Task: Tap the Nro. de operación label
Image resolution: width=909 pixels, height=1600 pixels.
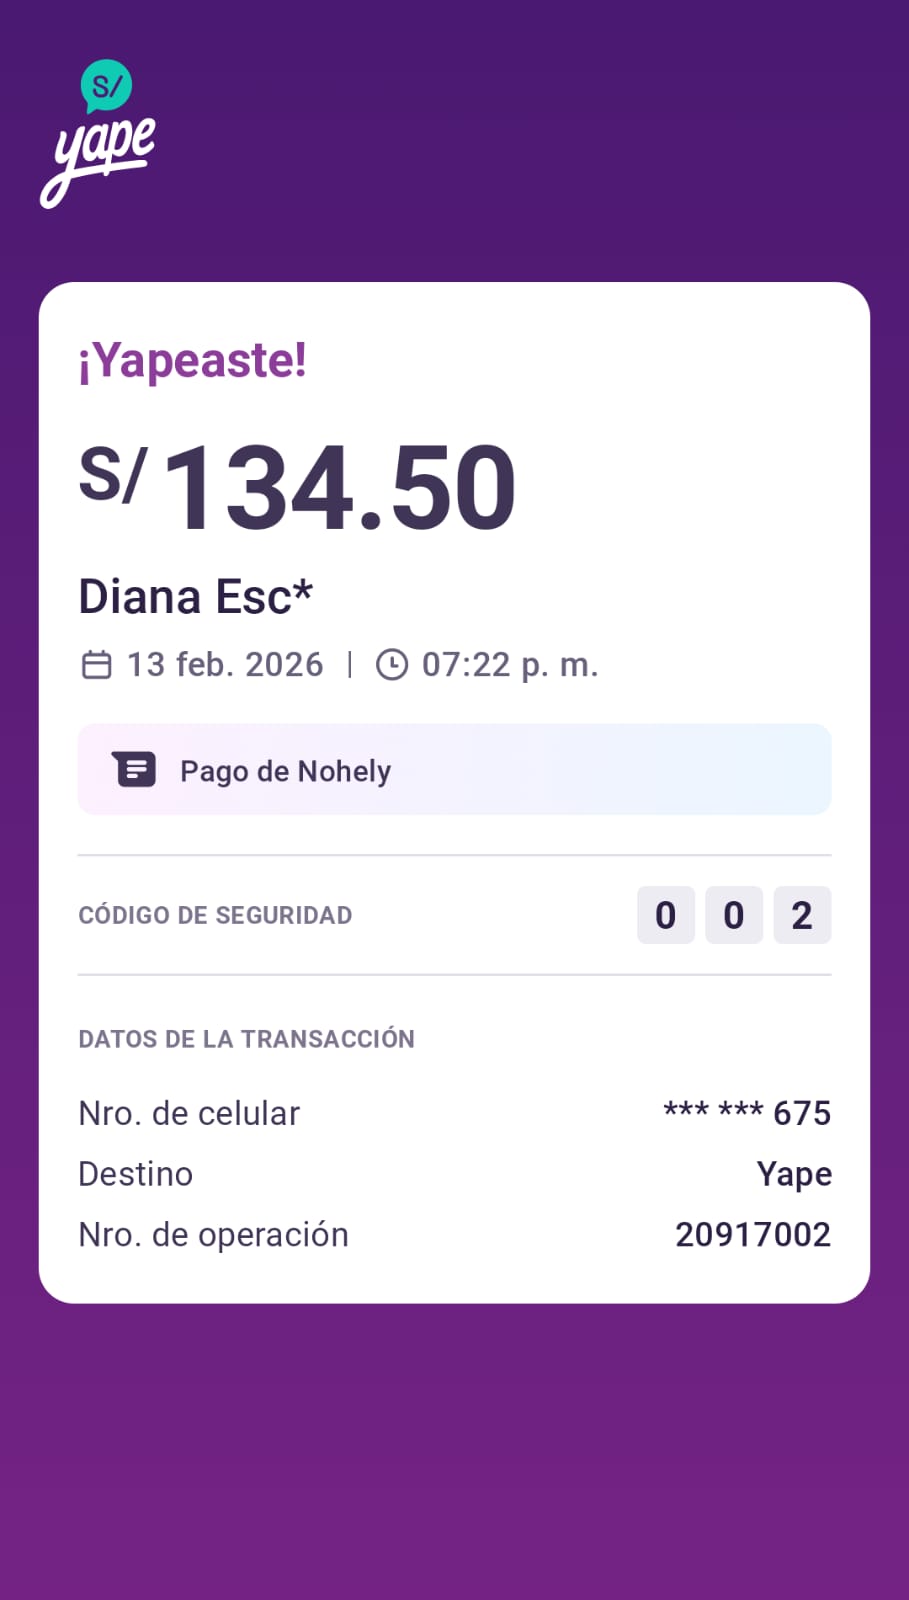Action: click(213, 1235)
